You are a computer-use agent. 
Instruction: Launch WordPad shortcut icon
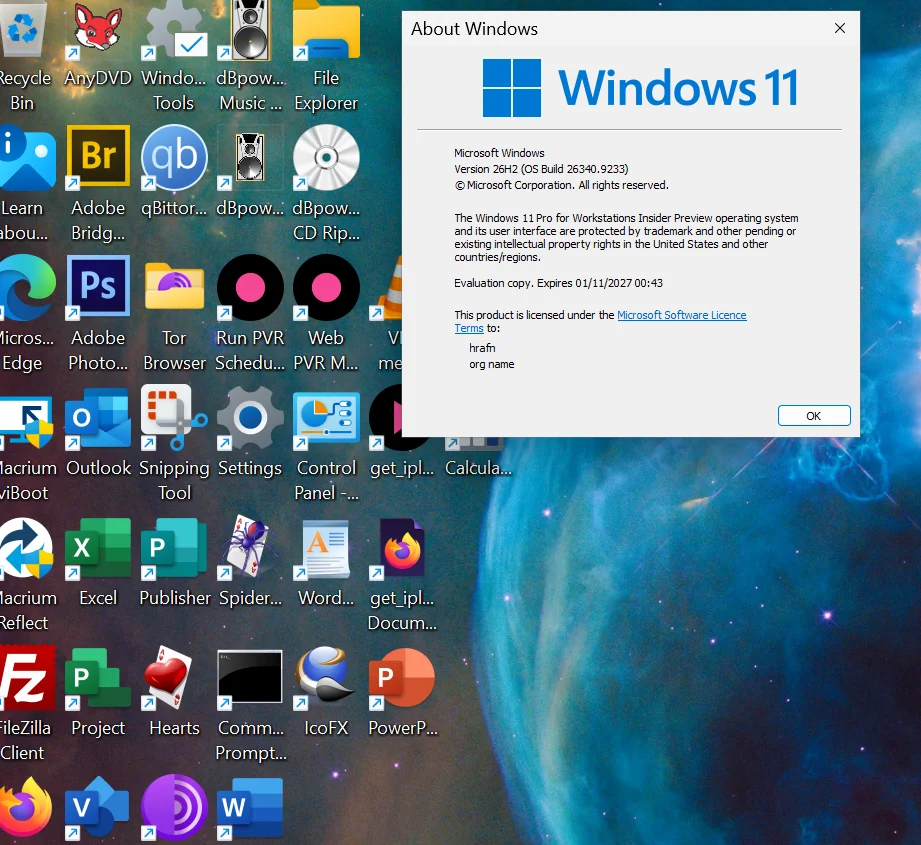[x=327, y=548]
